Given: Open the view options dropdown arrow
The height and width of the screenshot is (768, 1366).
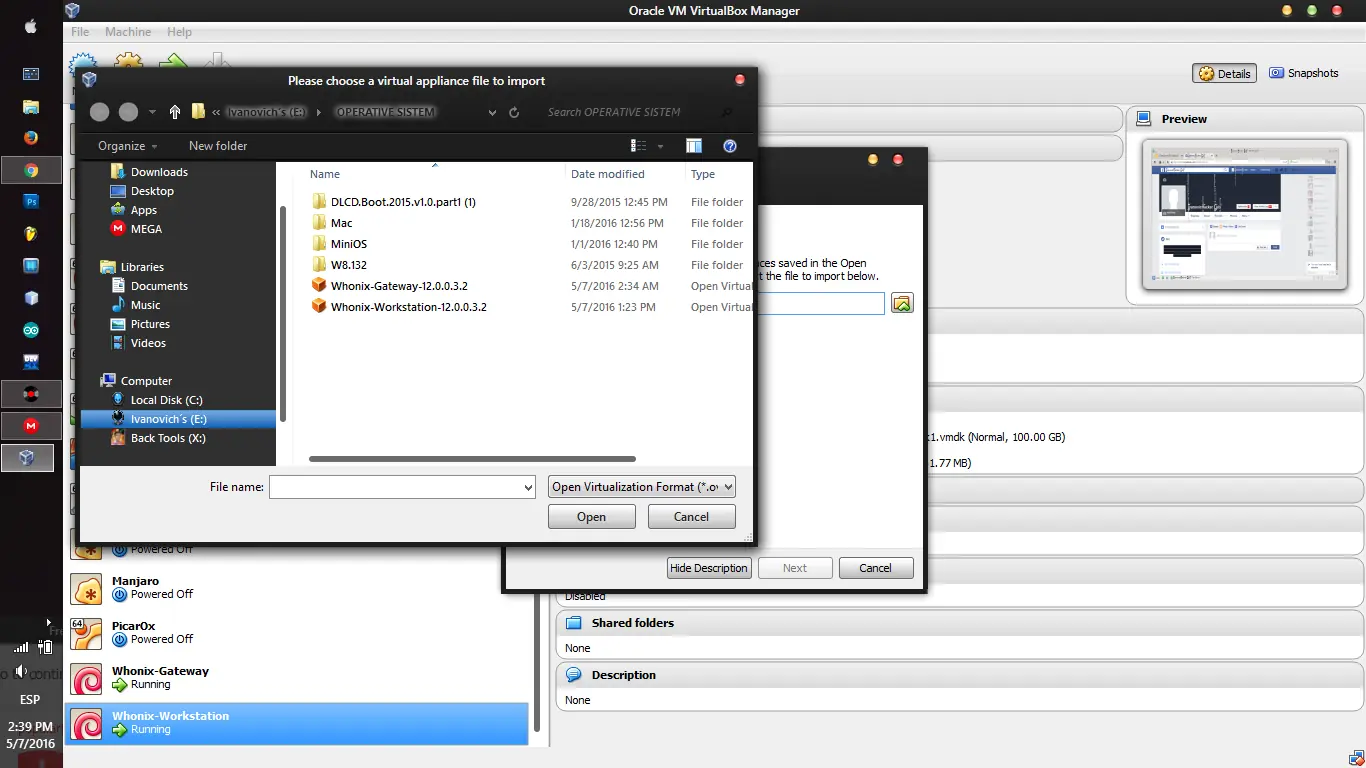Looking at the screenshot, I should 661,146.
